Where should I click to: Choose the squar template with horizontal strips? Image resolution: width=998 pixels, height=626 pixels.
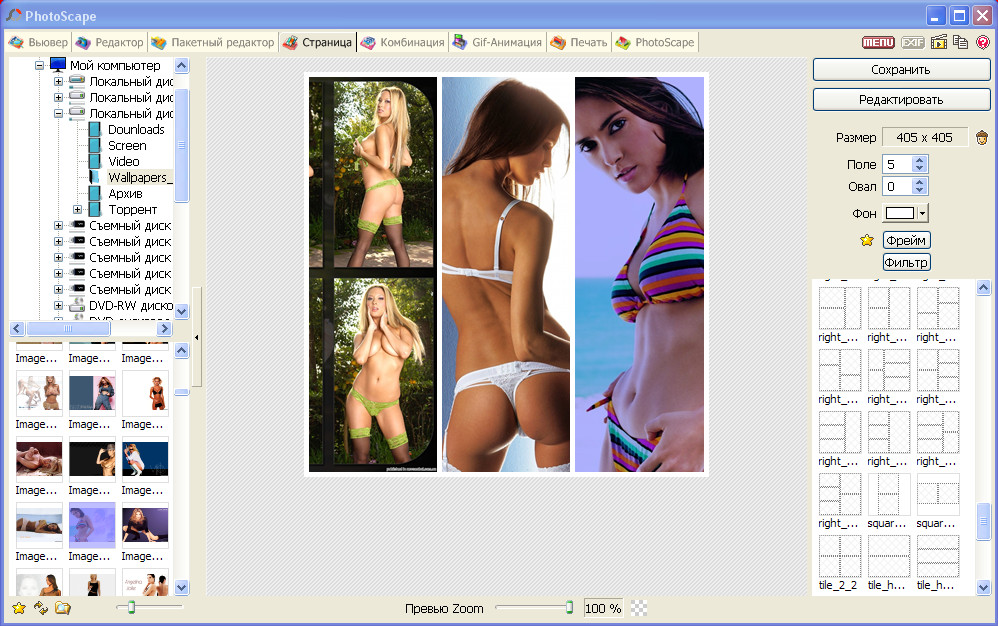(x=938, y=494)
